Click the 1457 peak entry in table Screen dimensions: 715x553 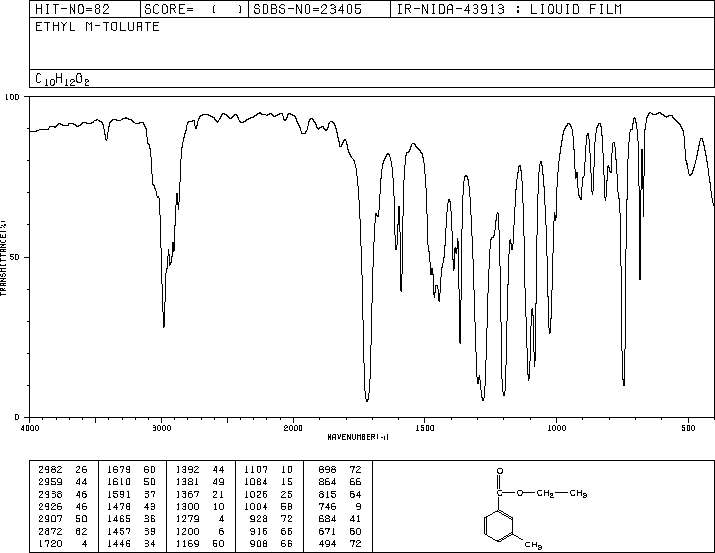point(119,531)
